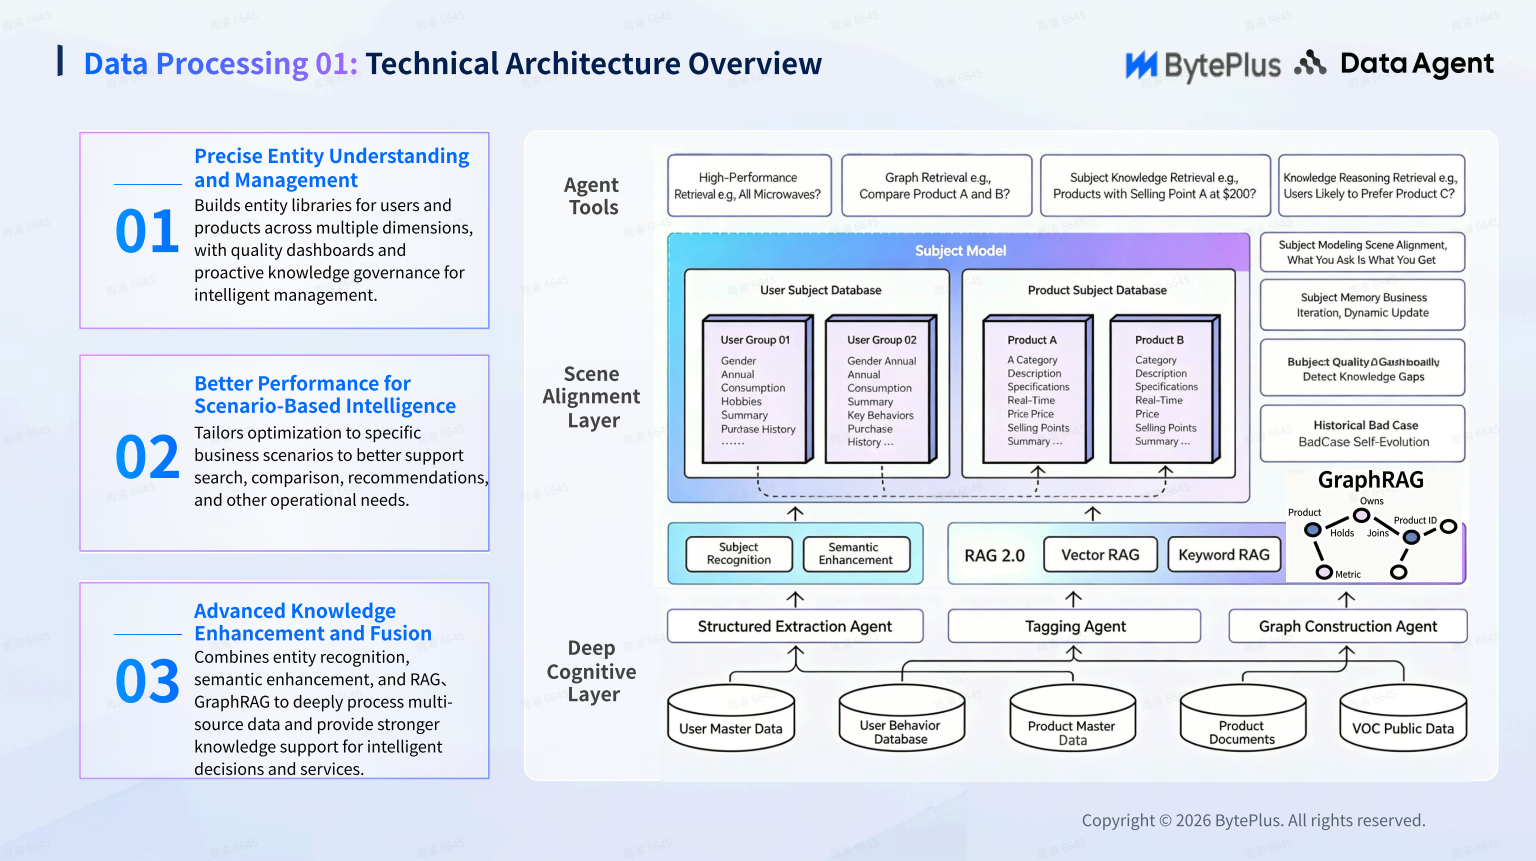The height and width of the screenshot is (861, 1536).
Task: Click the Keyword RAG box
Action: tap(1224, 554)
